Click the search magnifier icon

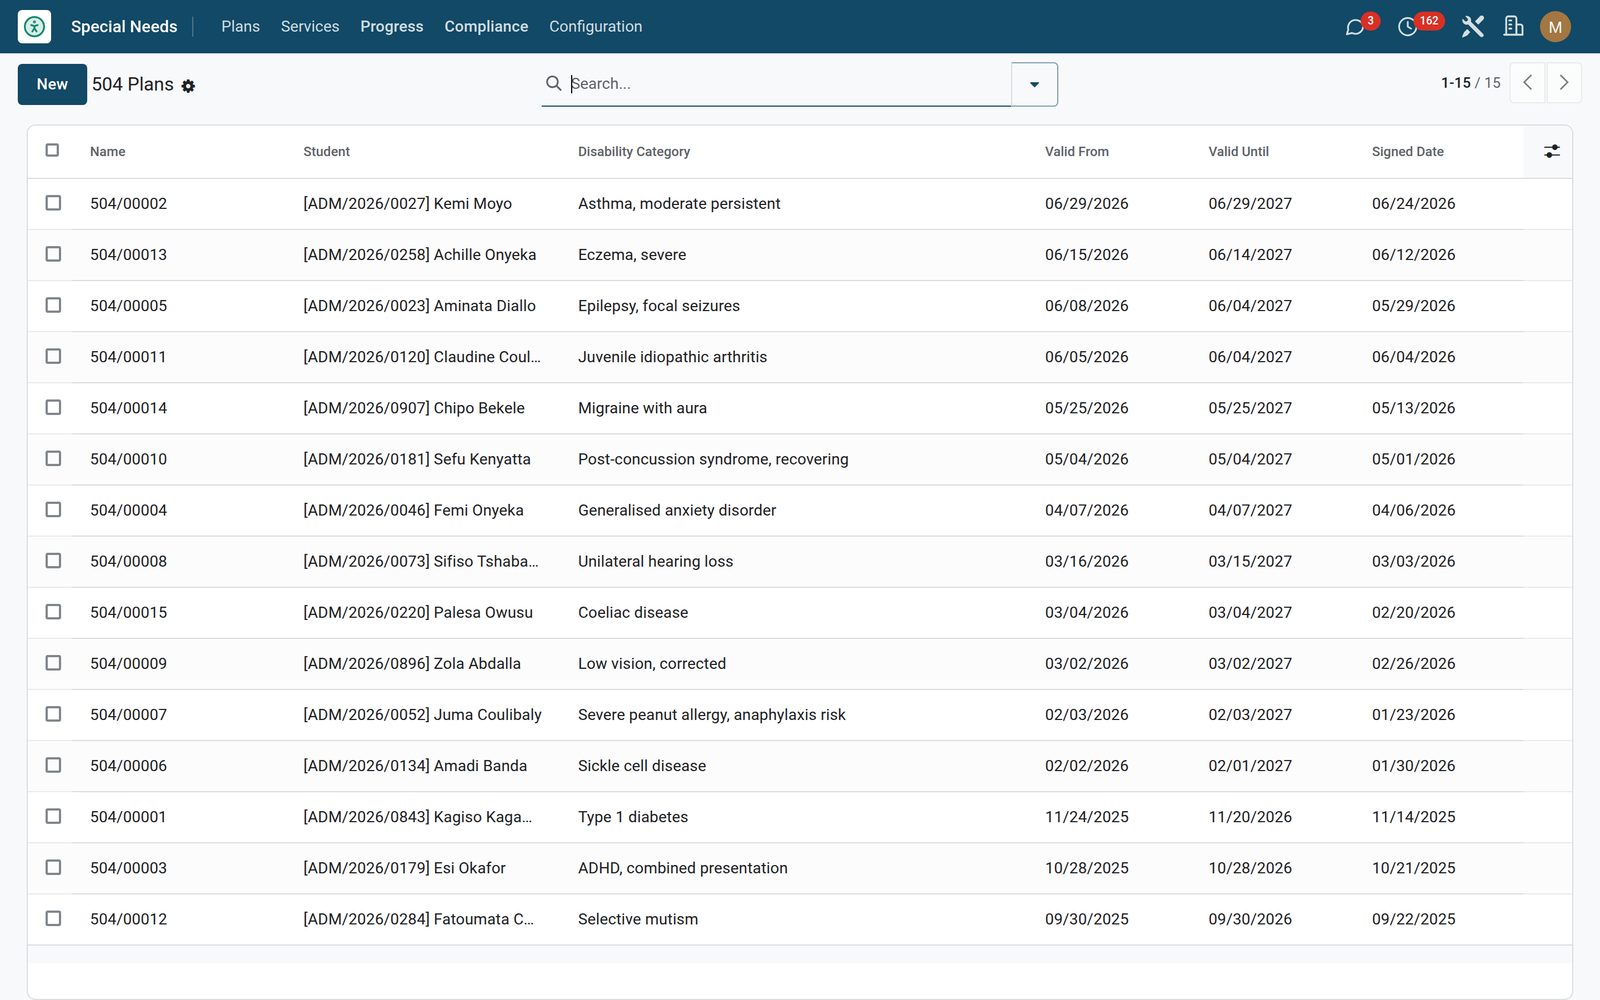click(553, 83)
